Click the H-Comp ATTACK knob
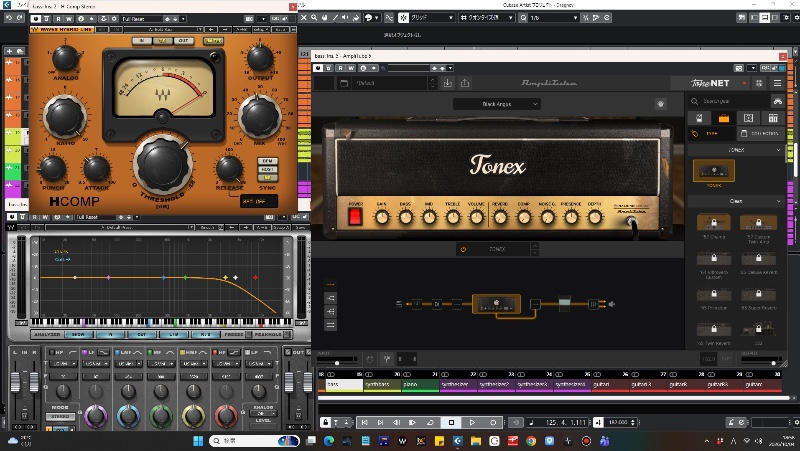The width and height of the screenshot is (800, 451). (x=96, y=168)
